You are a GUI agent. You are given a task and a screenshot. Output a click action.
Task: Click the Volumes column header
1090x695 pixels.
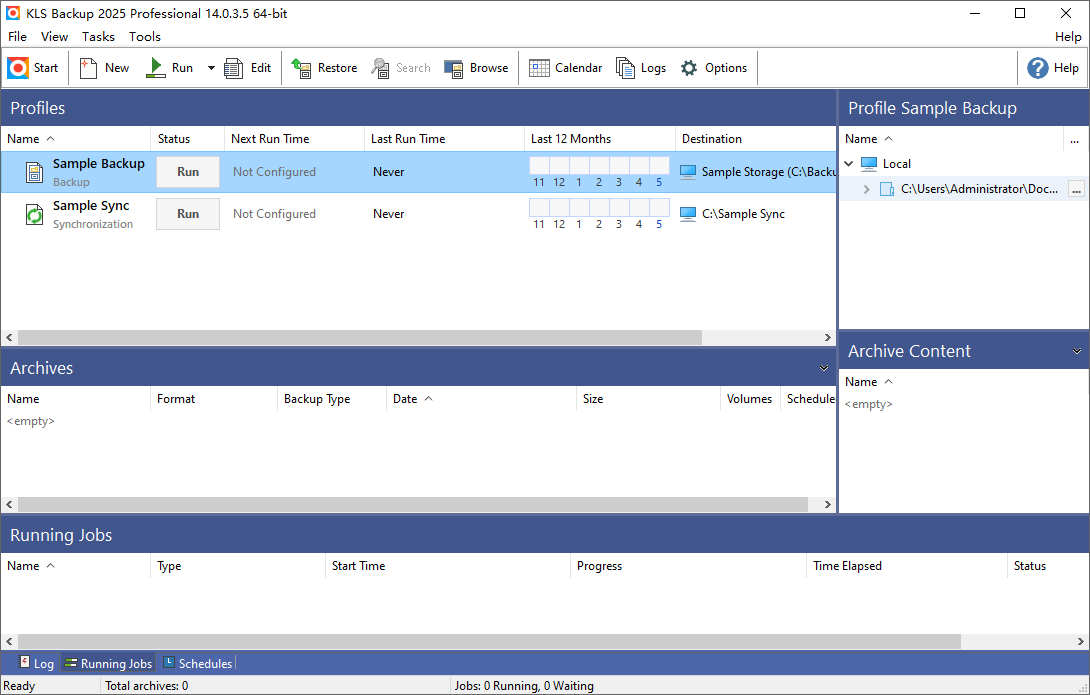coord(749,399)
